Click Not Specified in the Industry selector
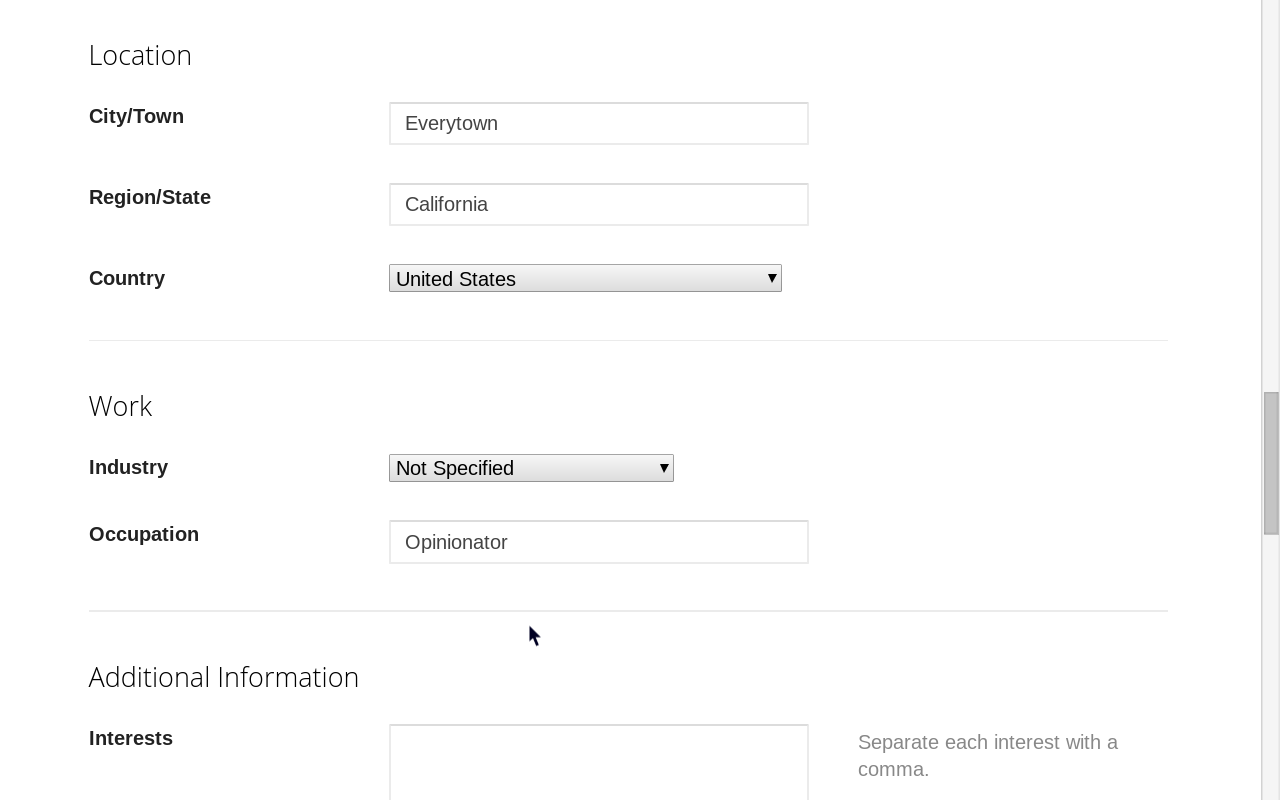Screen dimensions: 1280x800 (454, 468)
